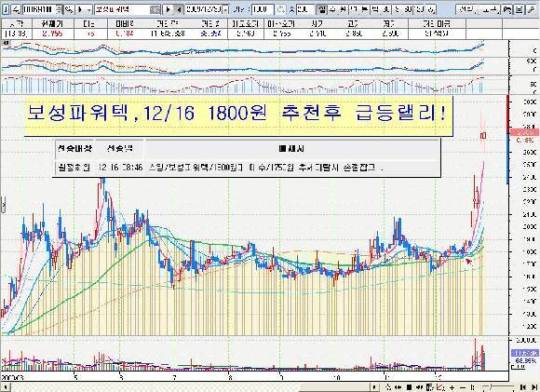
Task: Click the stock code input field
Action: [38, 9]
